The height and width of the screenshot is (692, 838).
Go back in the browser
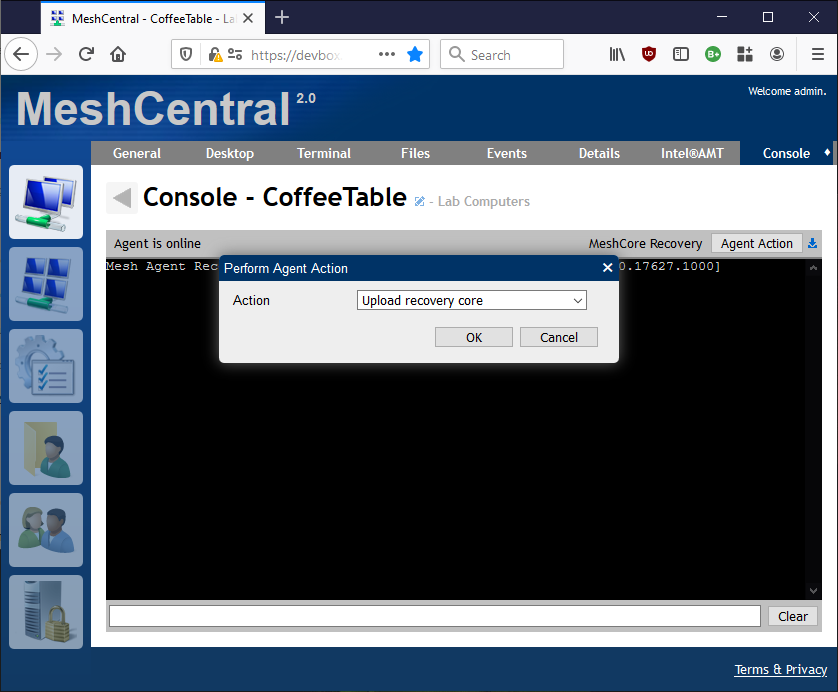21,54
